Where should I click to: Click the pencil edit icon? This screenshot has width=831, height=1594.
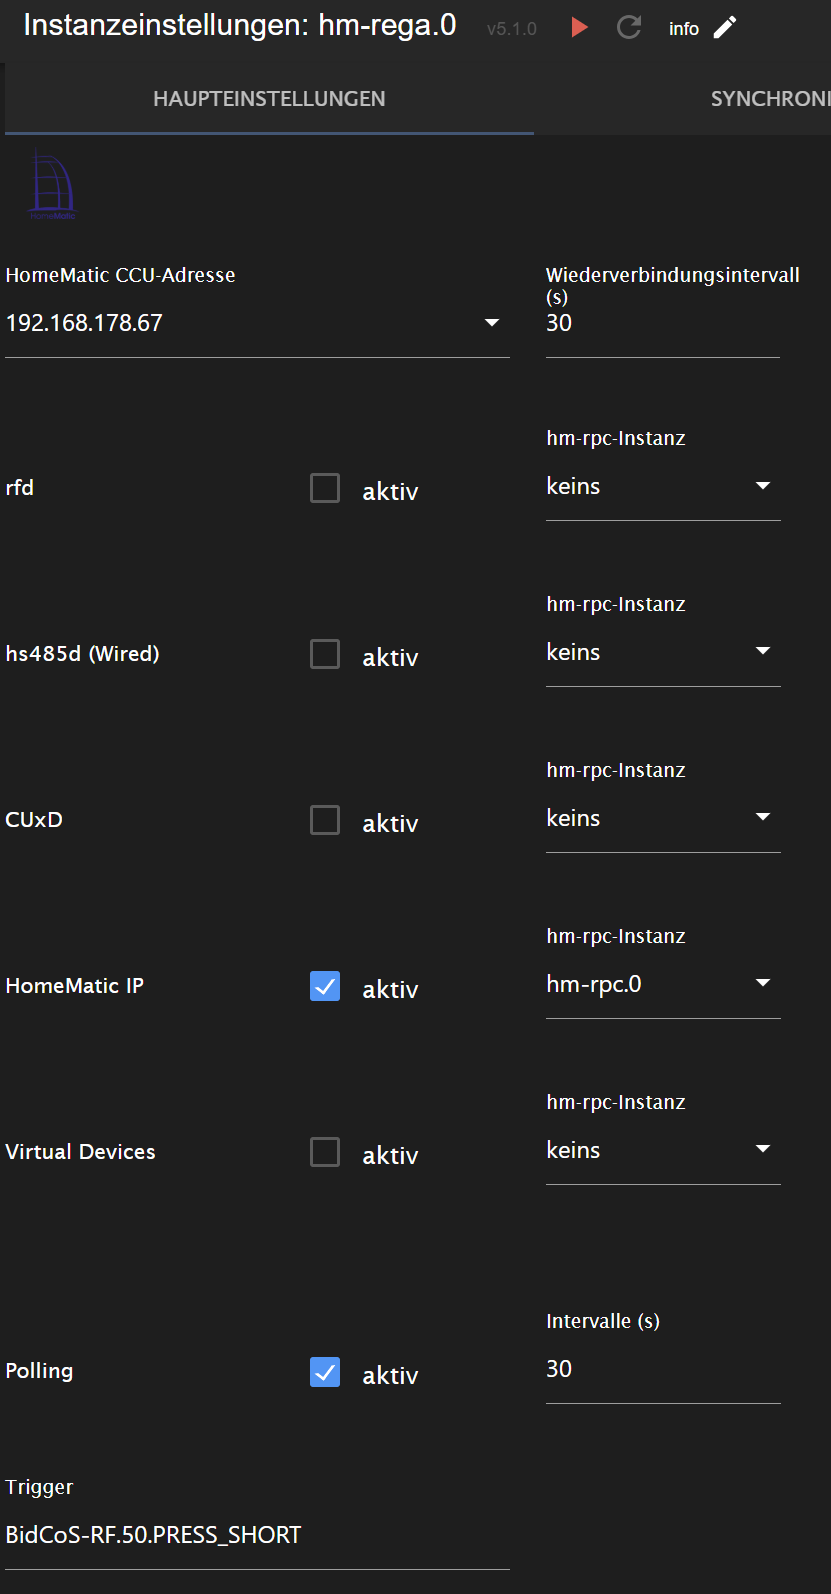click(725, 27)
